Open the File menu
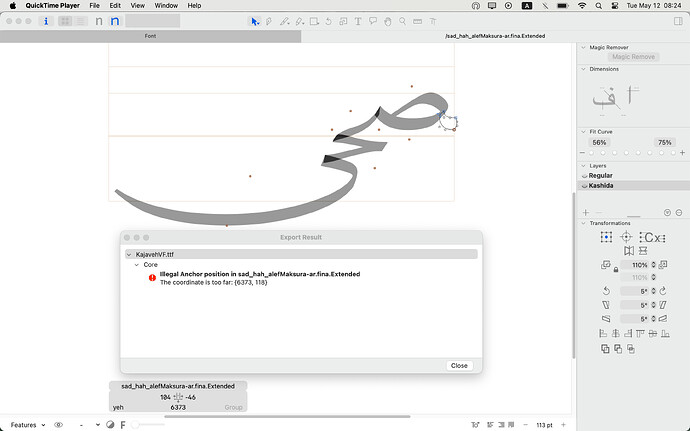This screenshot has height=431, width=690. tap(94, 6)
